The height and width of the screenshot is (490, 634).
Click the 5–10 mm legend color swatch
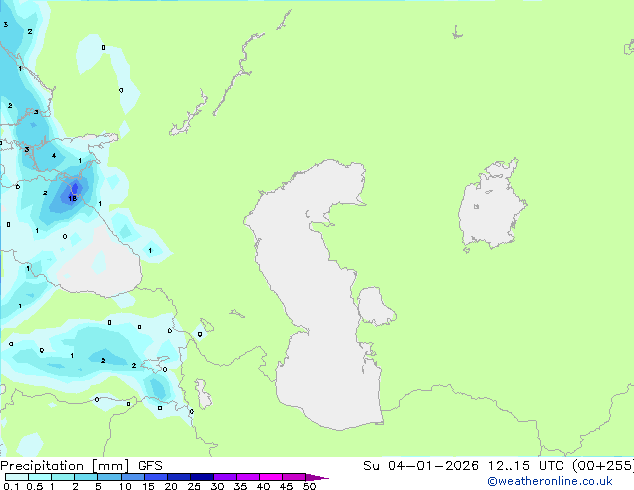coord(109,477)
